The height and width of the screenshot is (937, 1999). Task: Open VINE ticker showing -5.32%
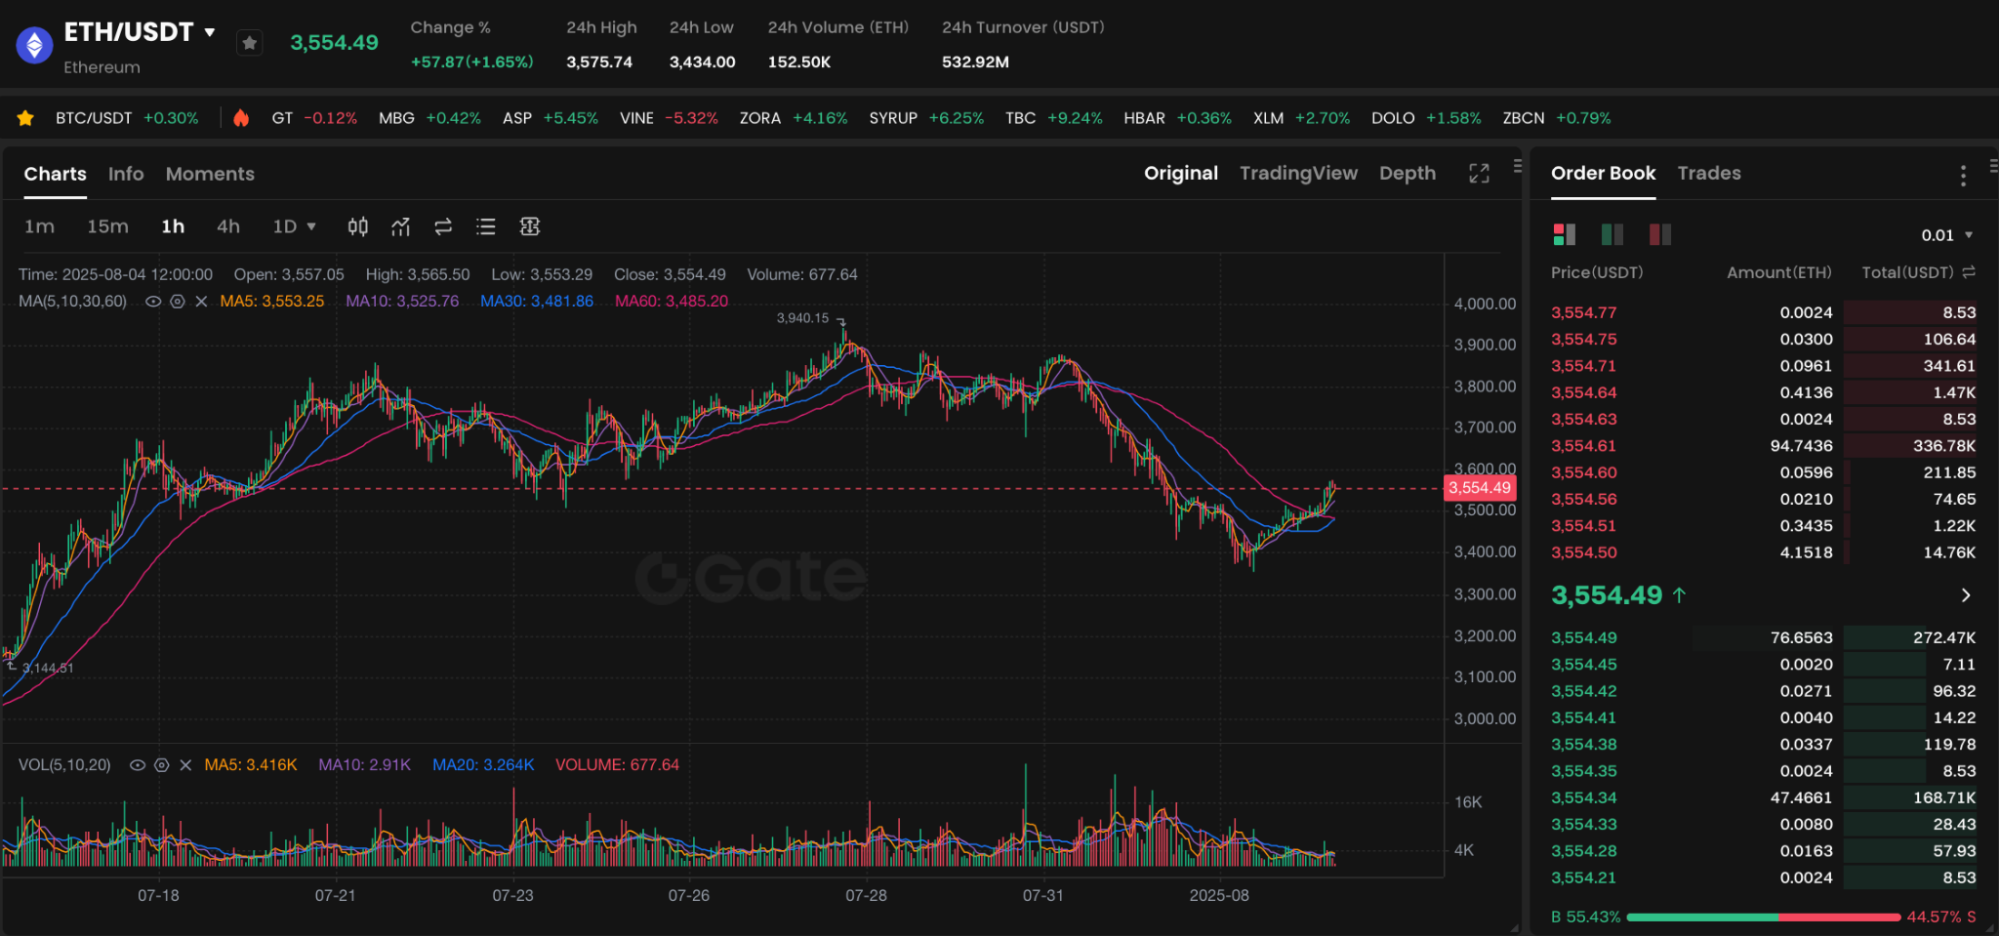click(x=669, y=118)
